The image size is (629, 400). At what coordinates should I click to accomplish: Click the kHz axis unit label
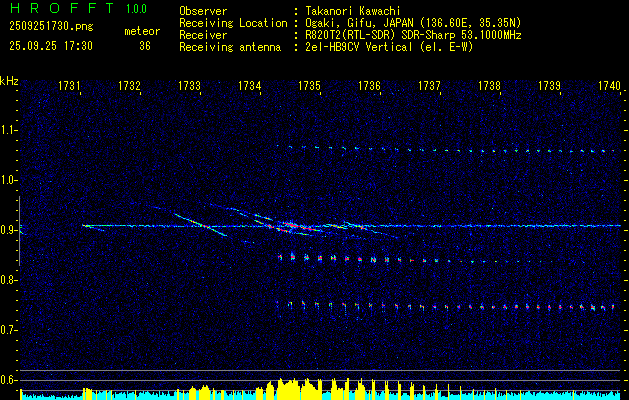click(x=9, y=81)
